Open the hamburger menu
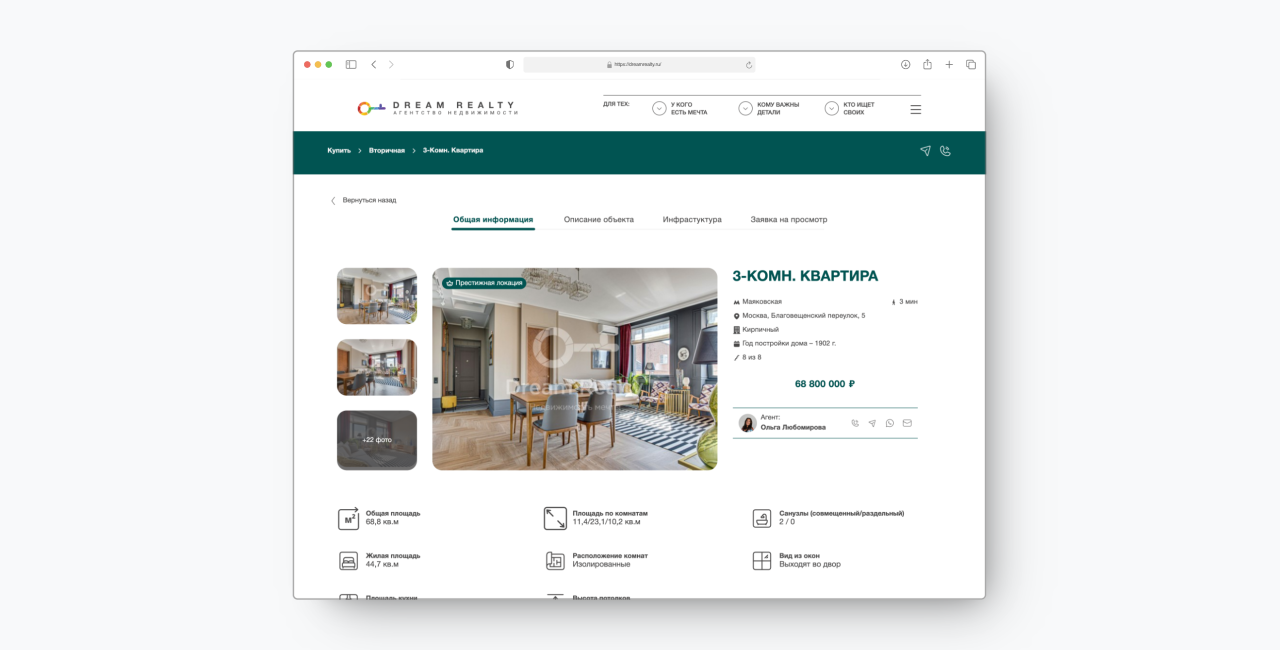The height and width of the screenshot is (650, 1280). [916, 109]
